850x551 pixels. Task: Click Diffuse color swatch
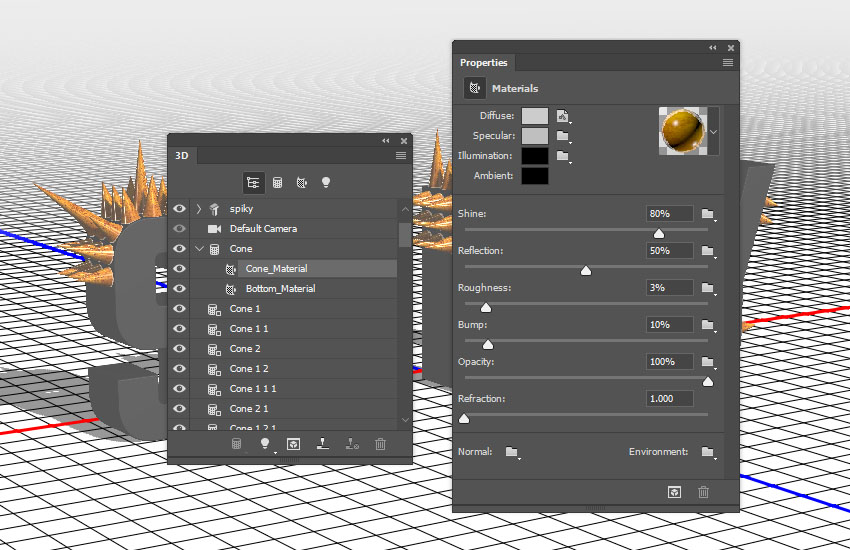click(x=535, y=116)
